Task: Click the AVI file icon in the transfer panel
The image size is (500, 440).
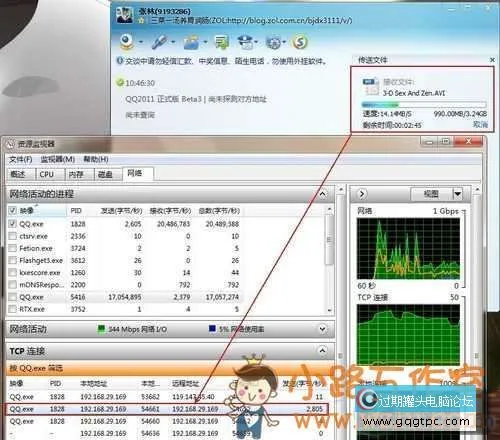Action: (371, 86)
